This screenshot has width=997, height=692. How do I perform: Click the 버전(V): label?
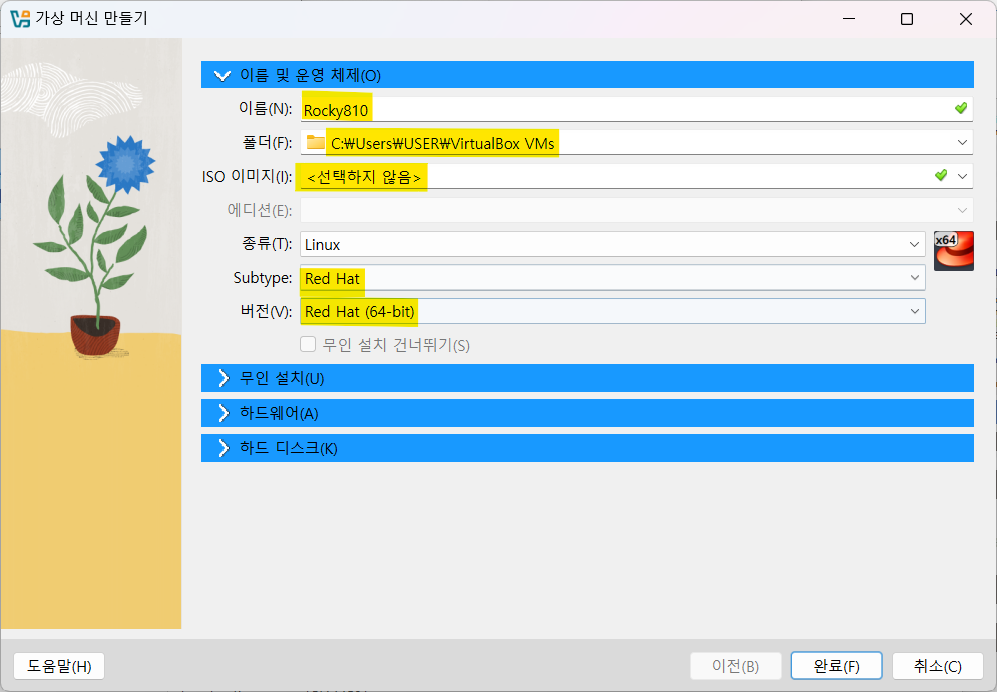(x=266, y=311)
